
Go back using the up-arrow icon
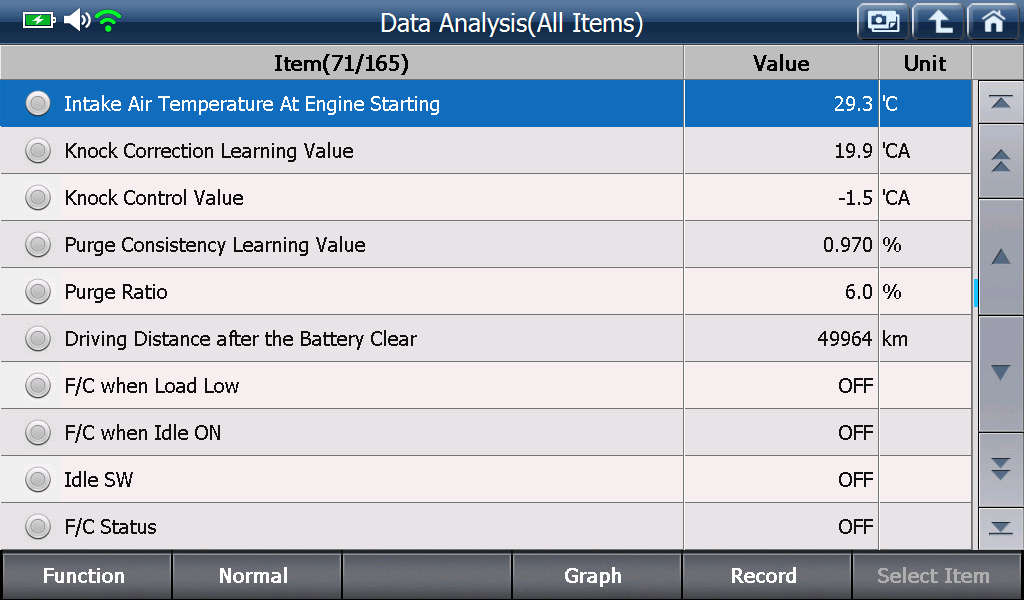[x=938, y=22]
